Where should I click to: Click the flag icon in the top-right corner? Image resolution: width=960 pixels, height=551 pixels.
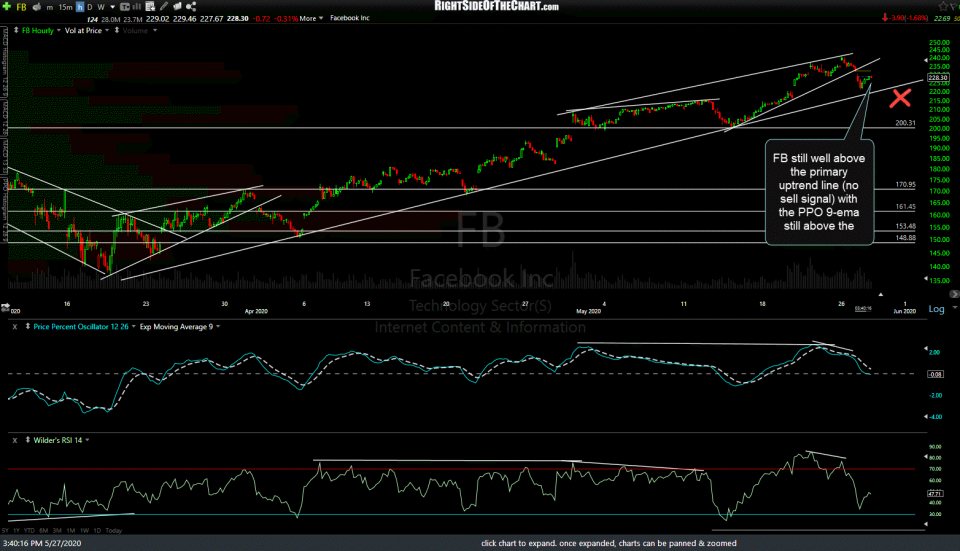[x=954, y=6]
